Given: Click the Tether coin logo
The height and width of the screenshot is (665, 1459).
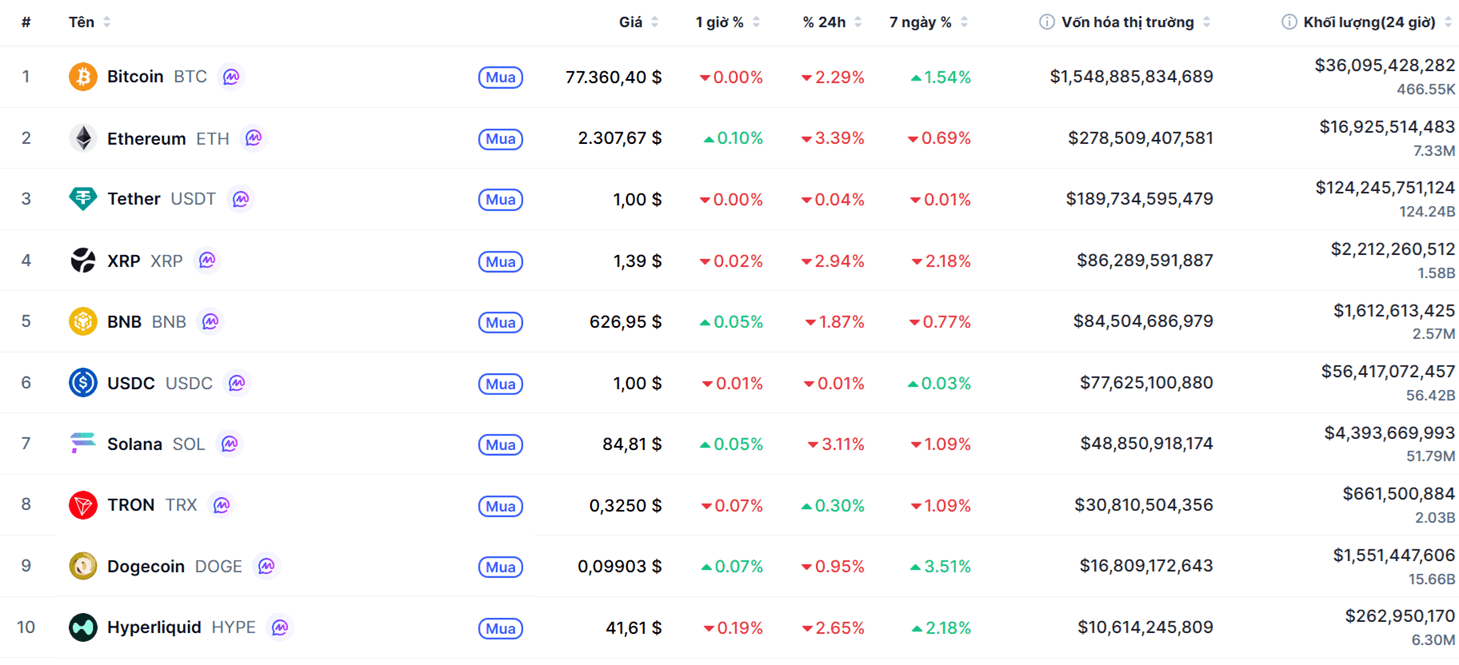Looking at the screenshot, I should [83, 199].
